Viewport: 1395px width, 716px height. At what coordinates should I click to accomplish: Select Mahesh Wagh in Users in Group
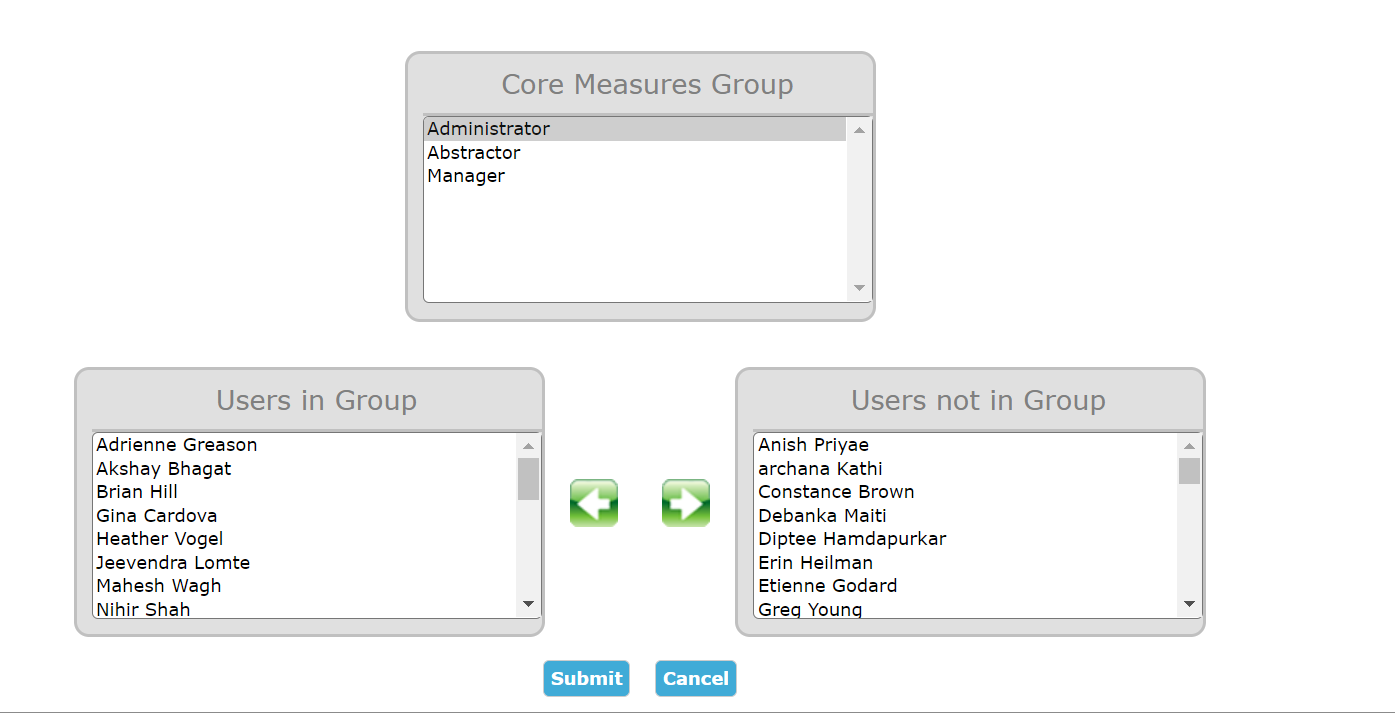tap(305, 586)
